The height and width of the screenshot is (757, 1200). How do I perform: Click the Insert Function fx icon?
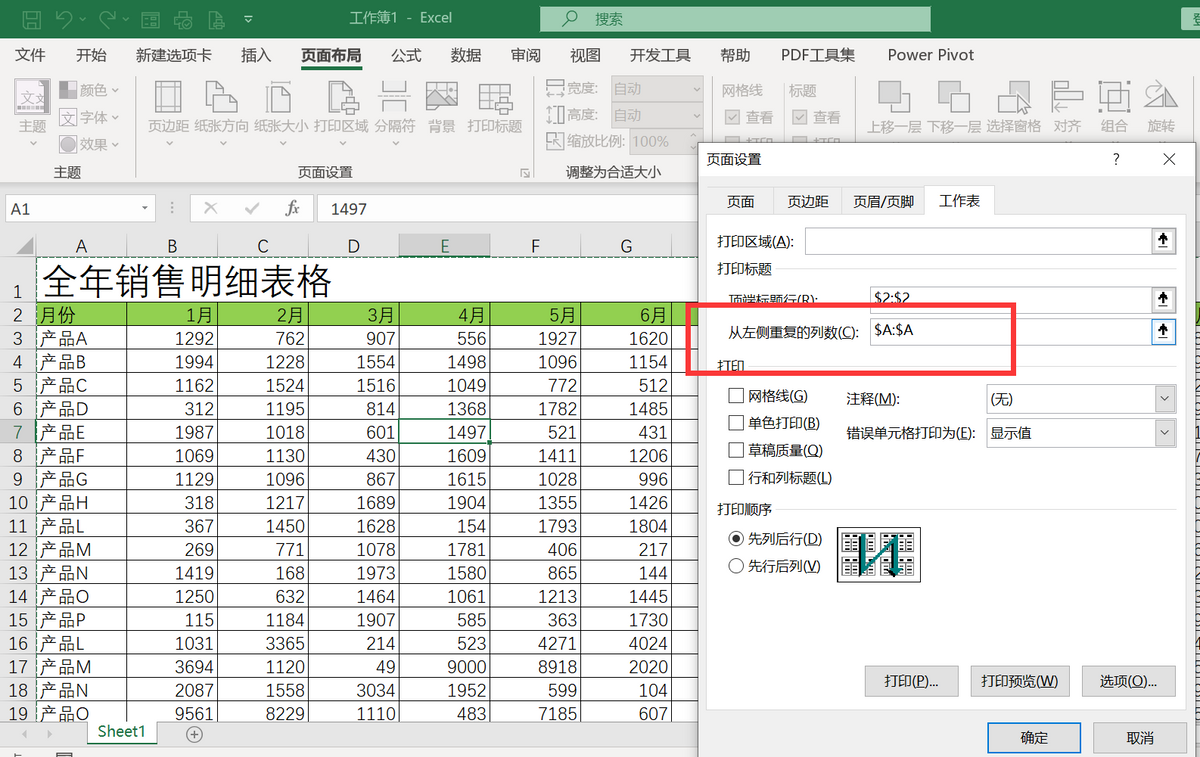click(293, 208)
